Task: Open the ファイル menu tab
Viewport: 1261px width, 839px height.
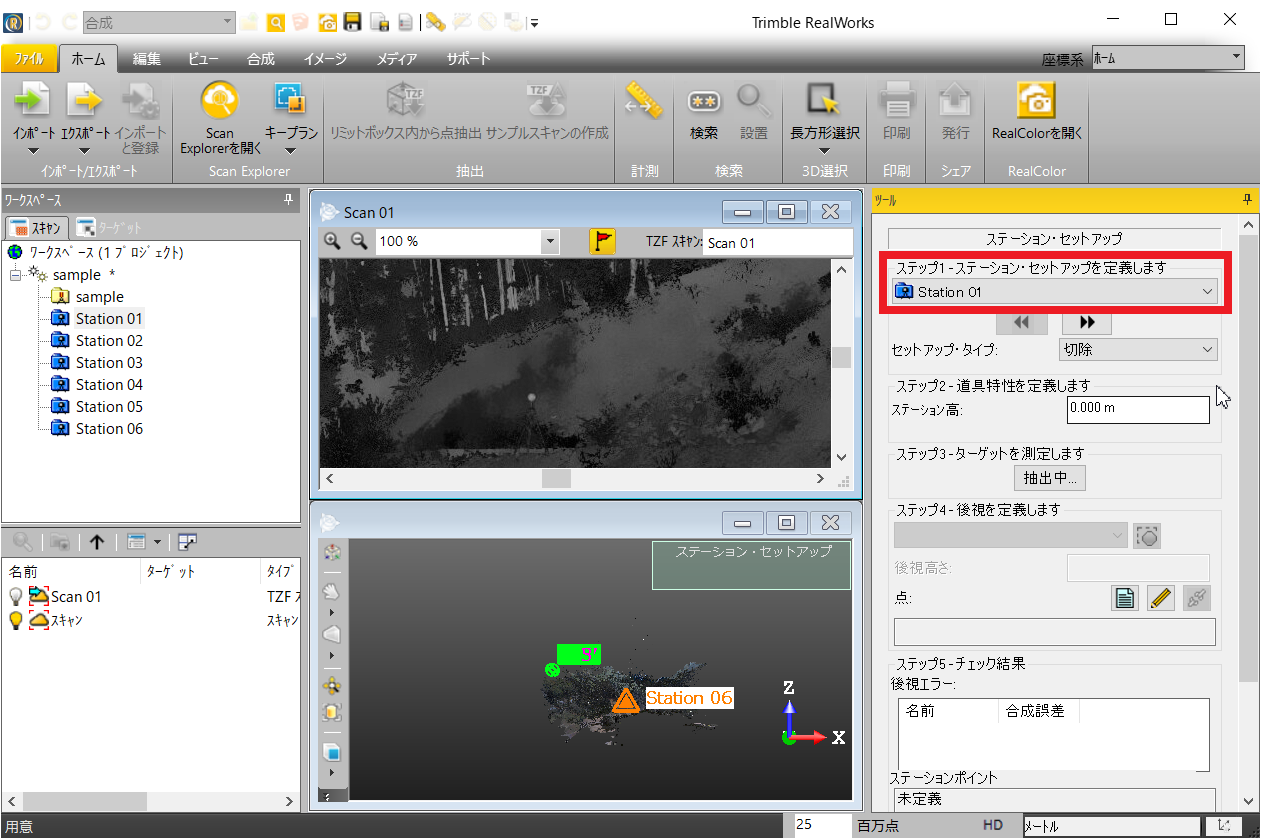Action: (x=29, y=59)
